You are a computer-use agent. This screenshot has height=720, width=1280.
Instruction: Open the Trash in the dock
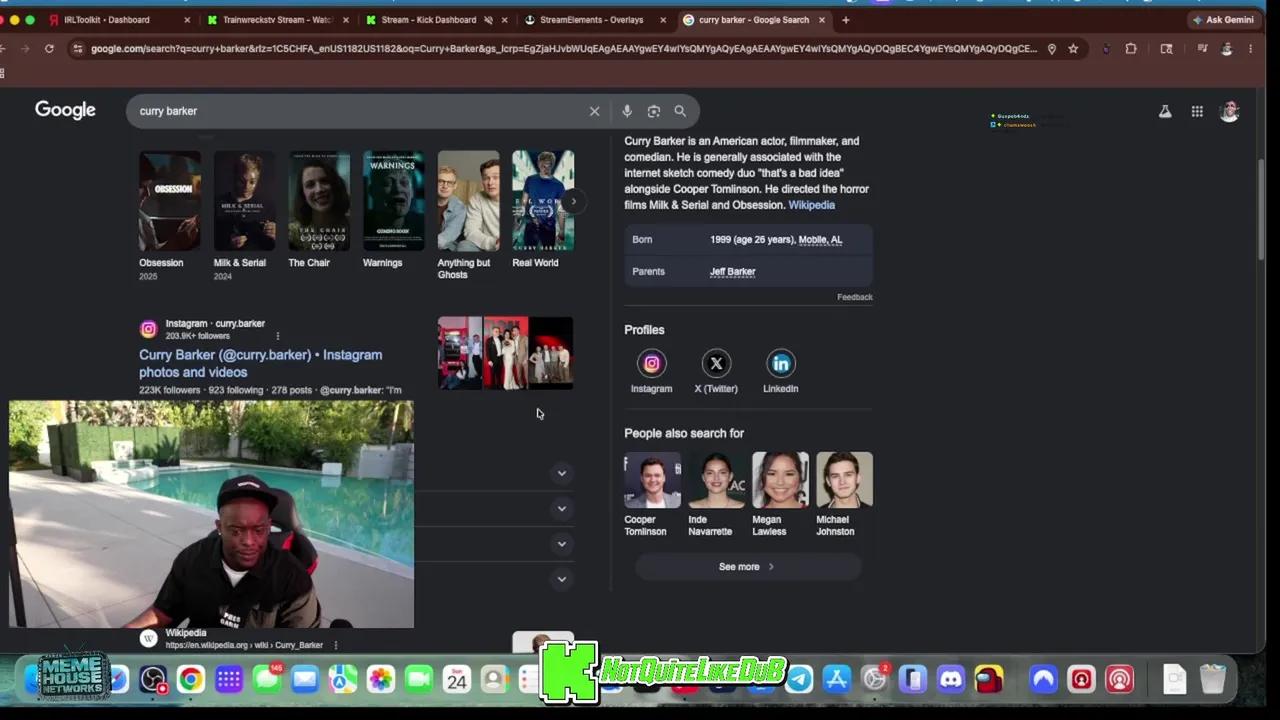coord(1213,680)
